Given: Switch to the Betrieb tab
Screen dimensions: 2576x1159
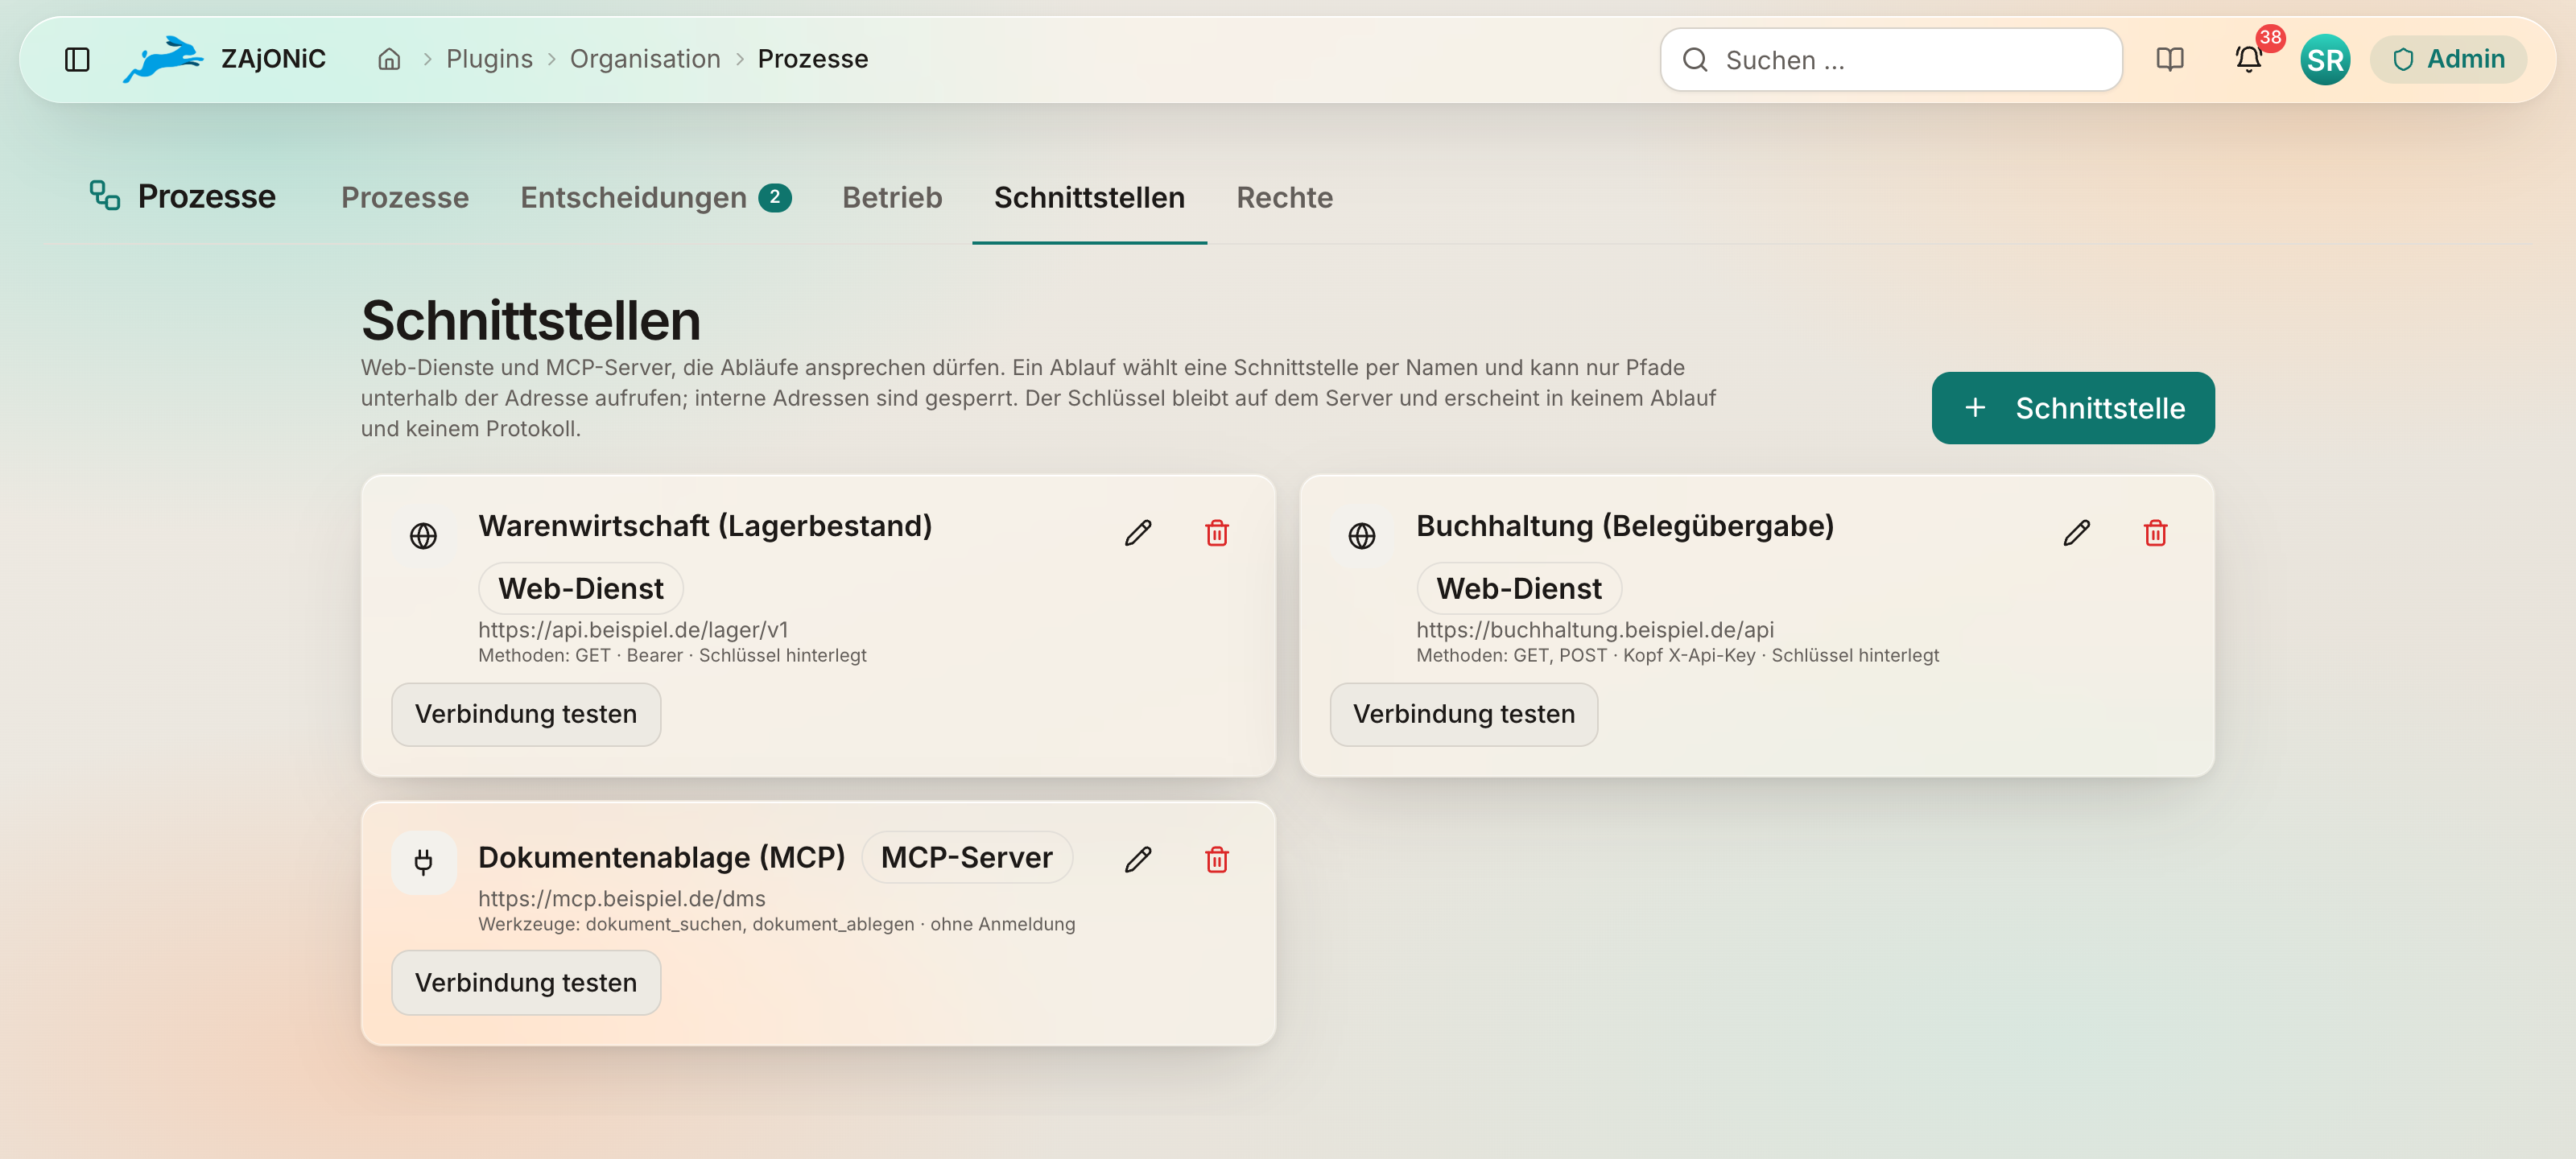Looking at the screenshot, I should [892, 197].
